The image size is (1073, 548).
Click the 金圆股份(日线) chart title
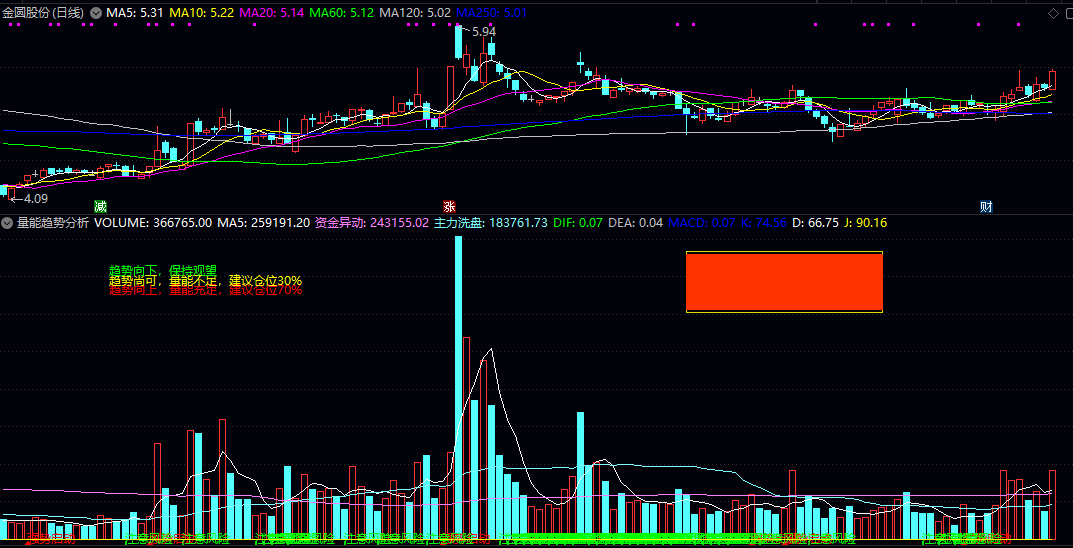44,12
